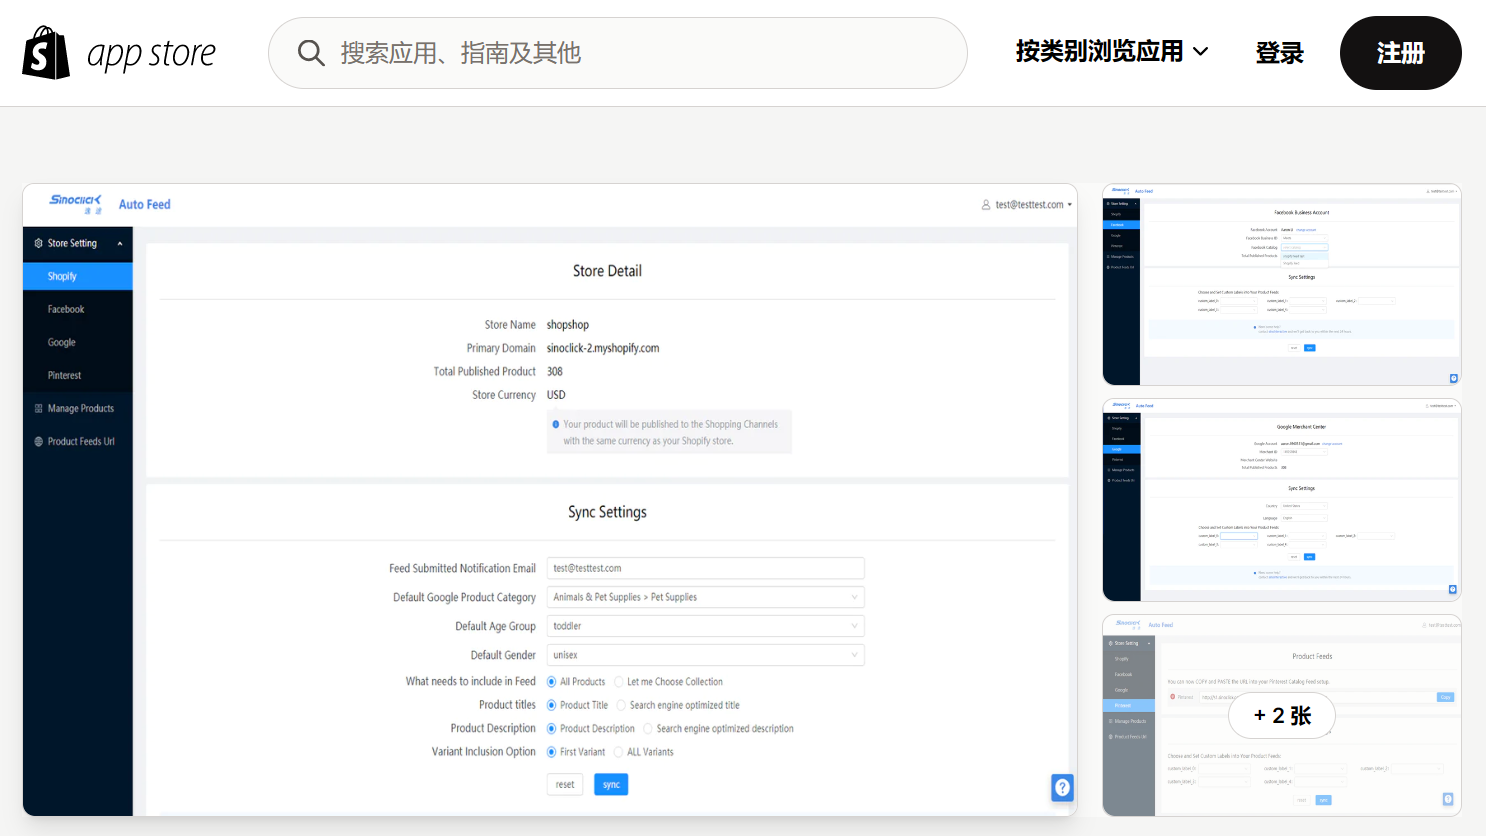Expand the 按类别浏览应用 dropdown

pyautogui.click(x=1112, y=52)
